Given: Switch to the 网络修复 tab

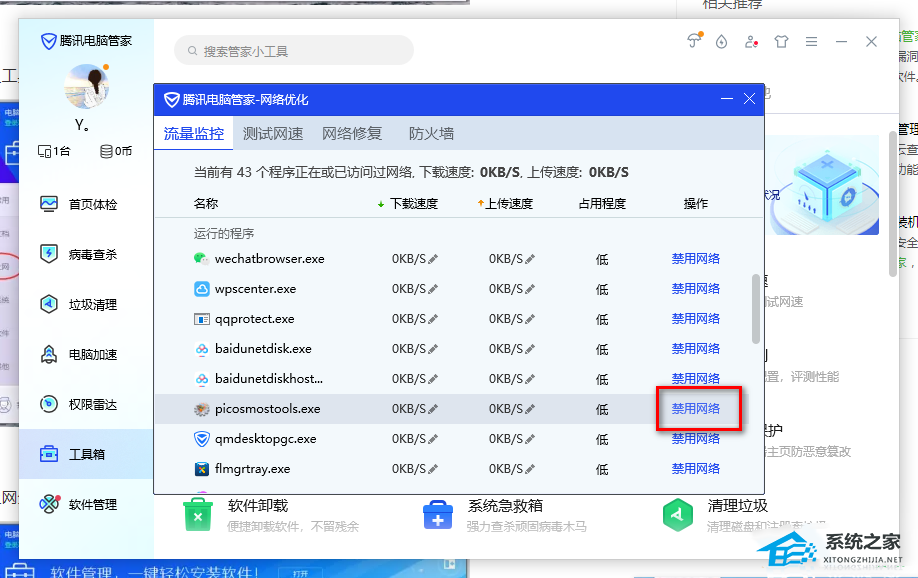Looking at the screenshot, I should [x=352, y=134].
